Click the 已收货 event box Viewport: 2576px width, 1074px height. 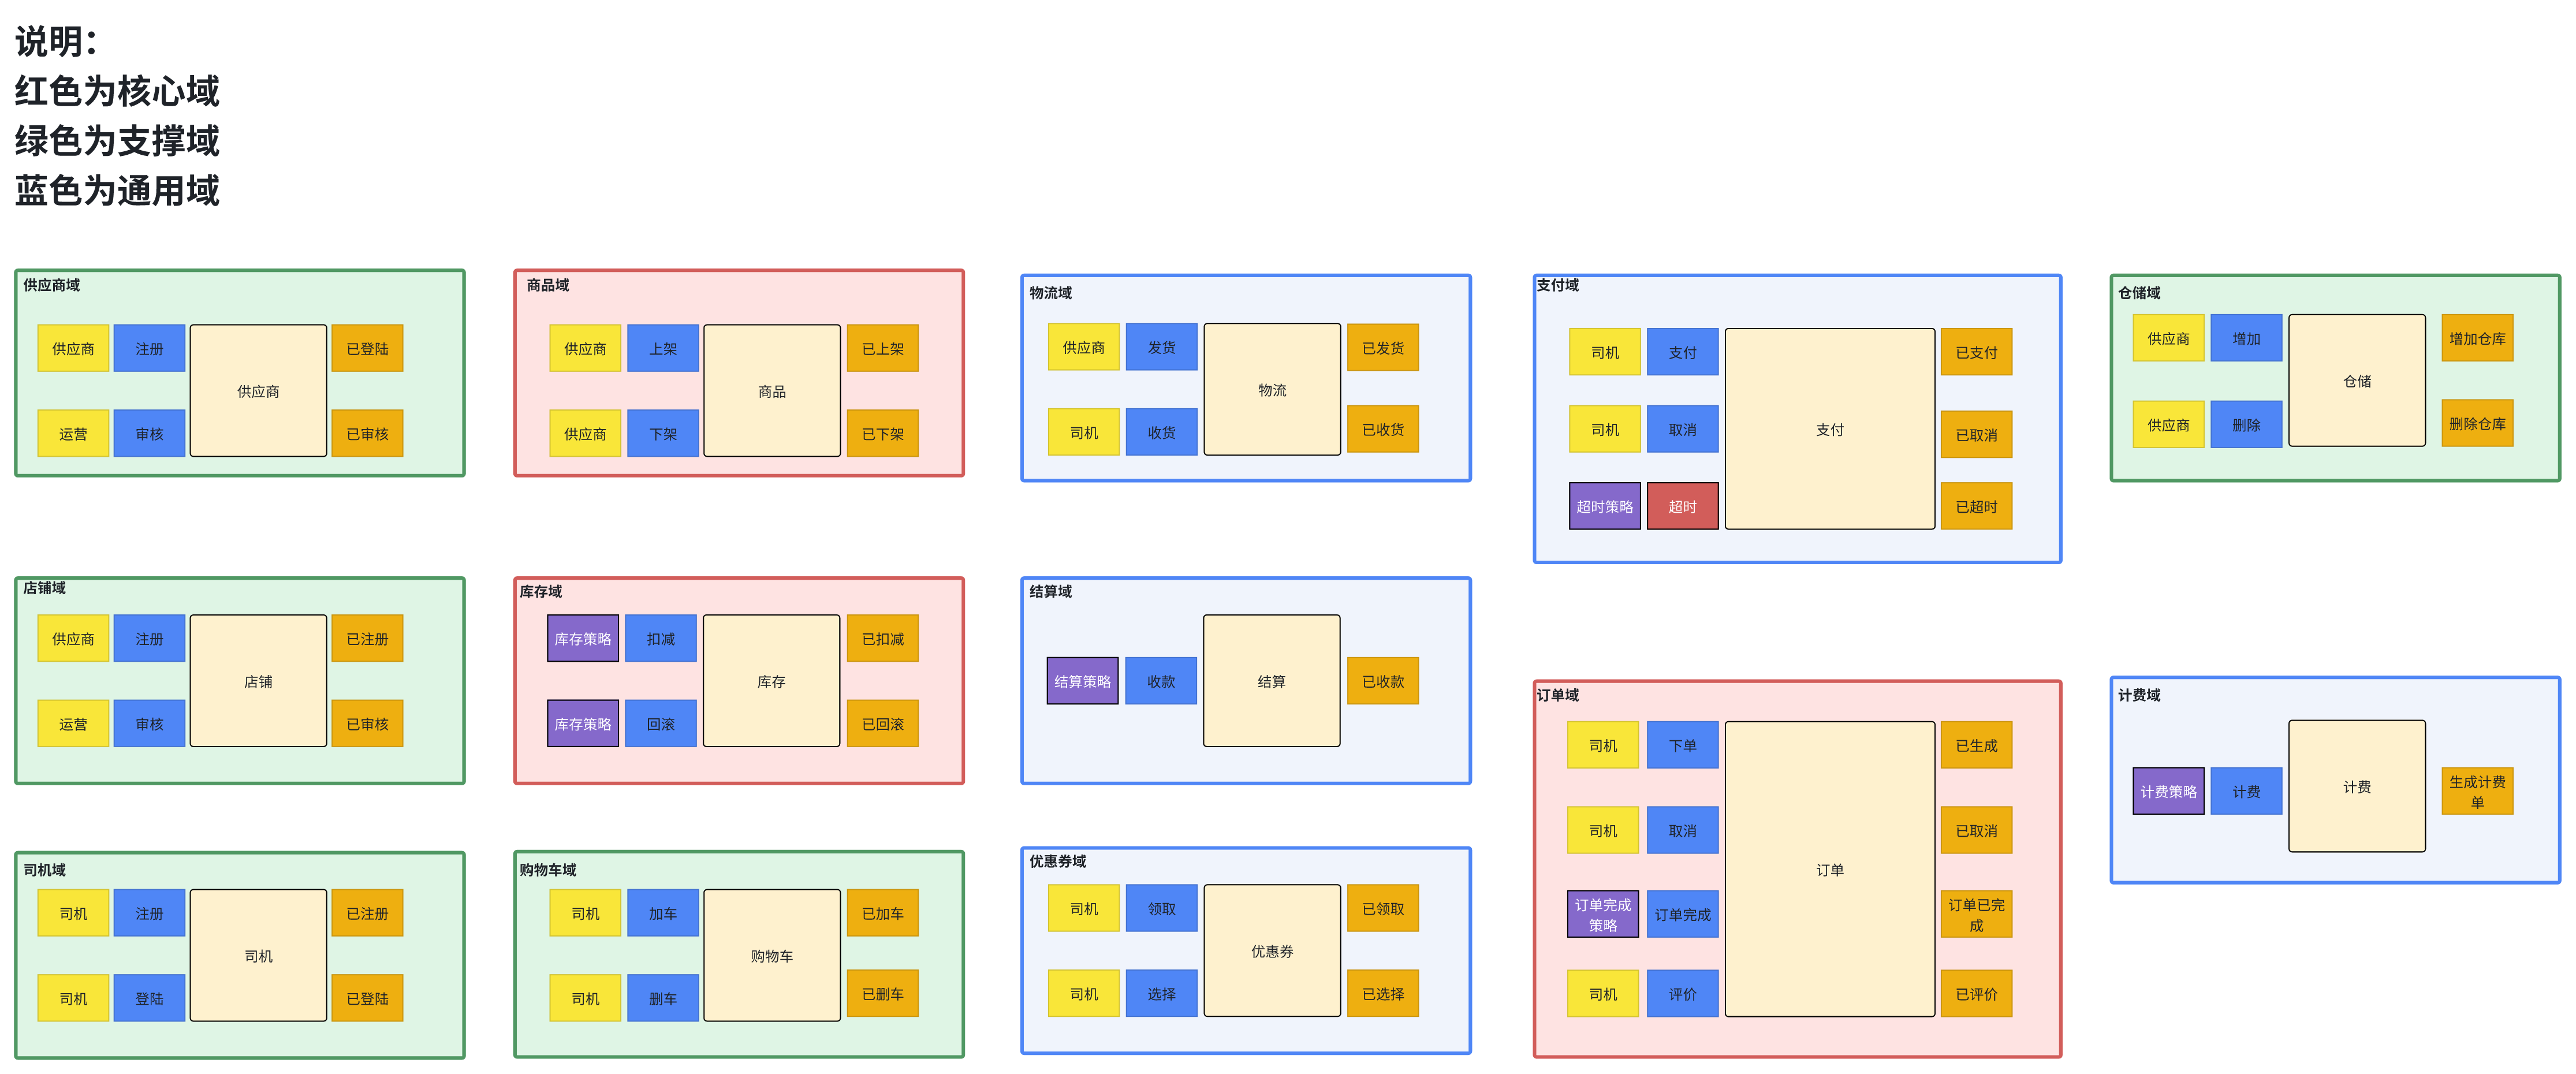click(x=1382, y=429)
